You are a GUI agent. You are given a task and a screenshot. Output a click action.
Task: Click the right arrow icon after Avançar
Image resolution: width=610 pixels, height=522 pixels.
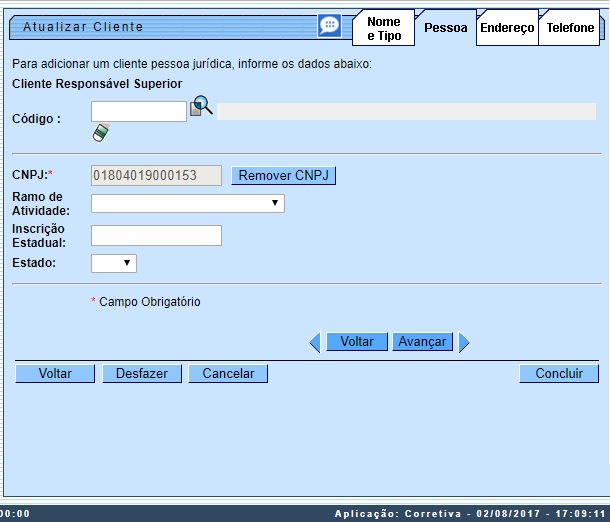pos(463,342)
